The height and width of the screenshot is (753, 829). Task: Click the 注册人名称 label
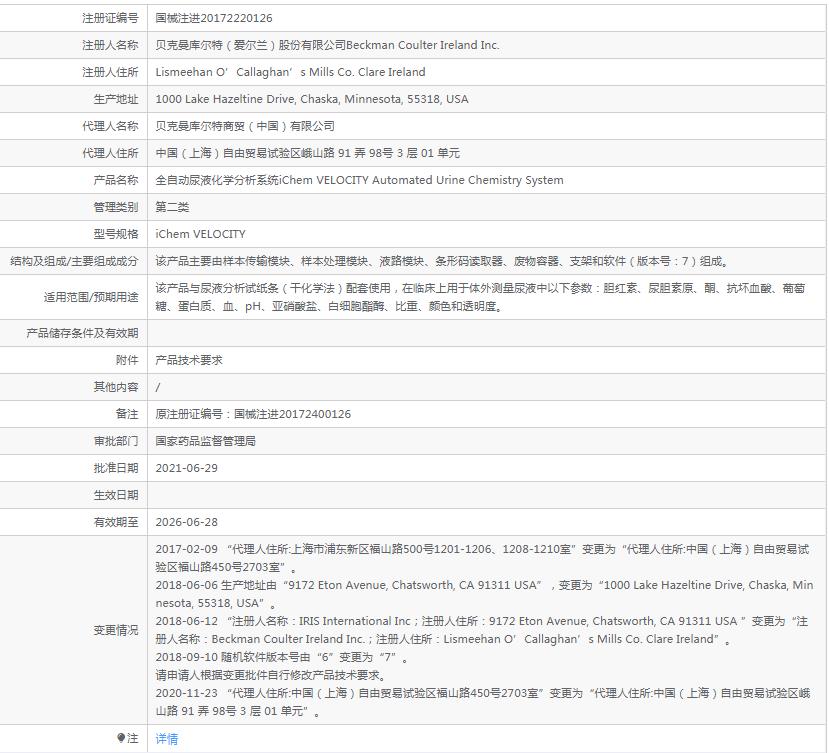(110, 45)
